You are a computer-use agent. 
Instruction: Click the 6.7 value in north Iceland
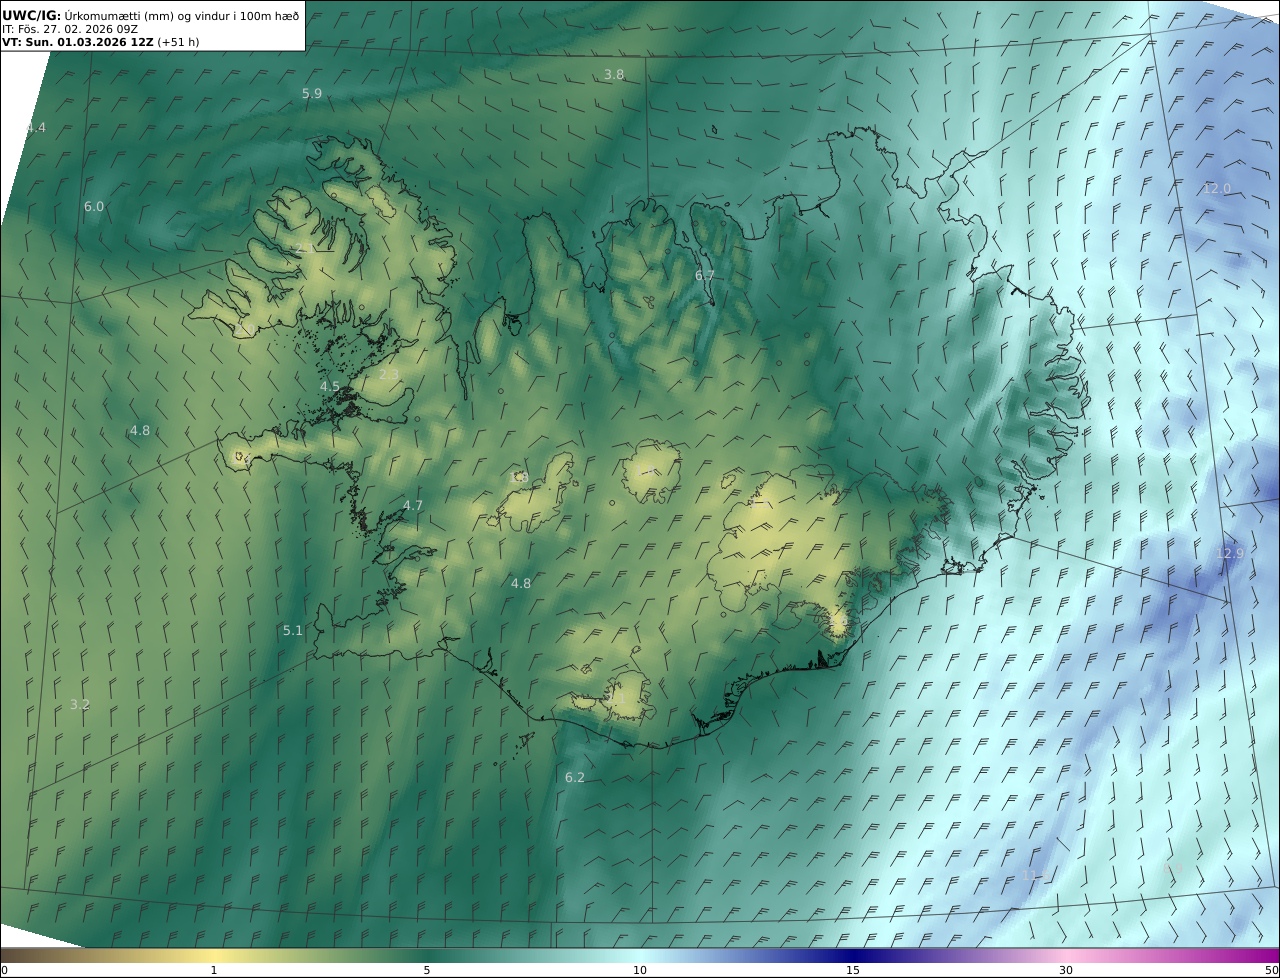click(705, 275)
